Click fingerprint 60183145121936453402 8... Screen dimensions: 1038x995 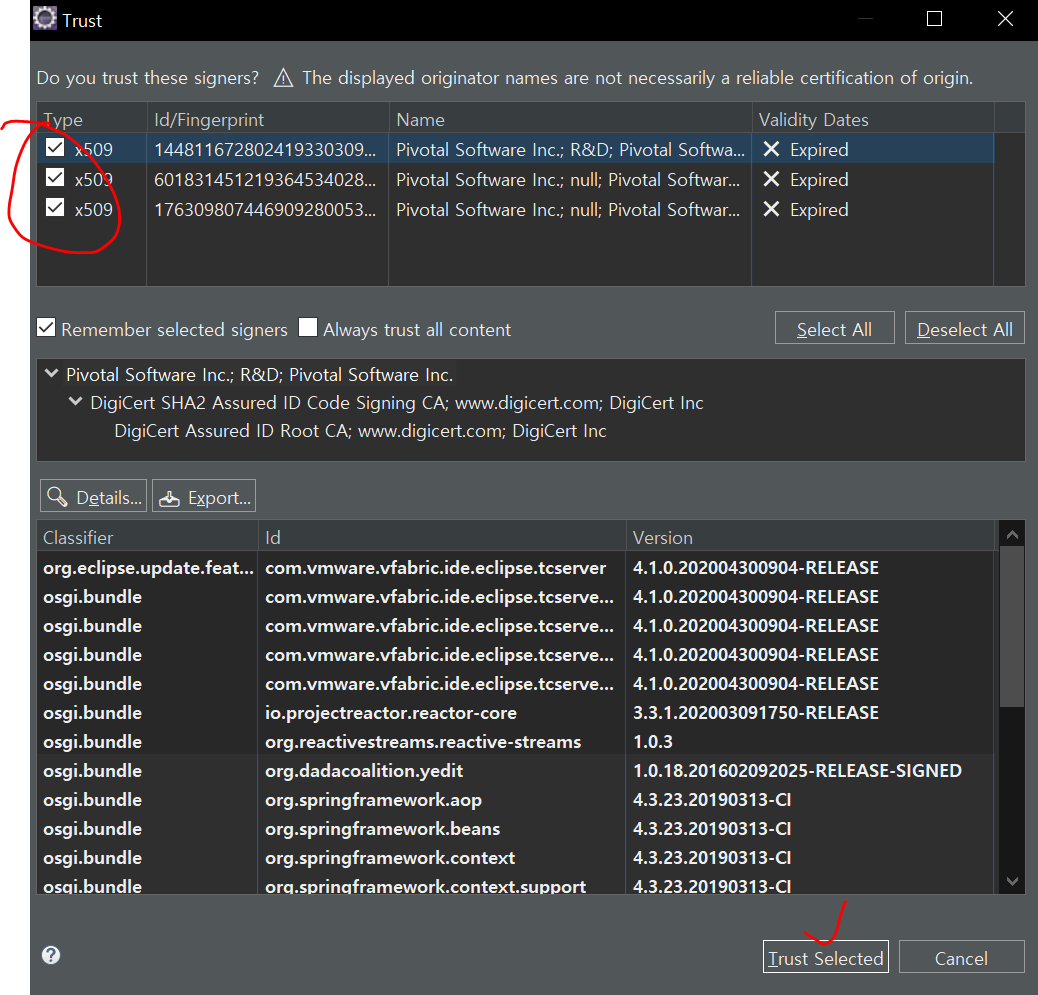pyautogui.click(x=265, y=179)
